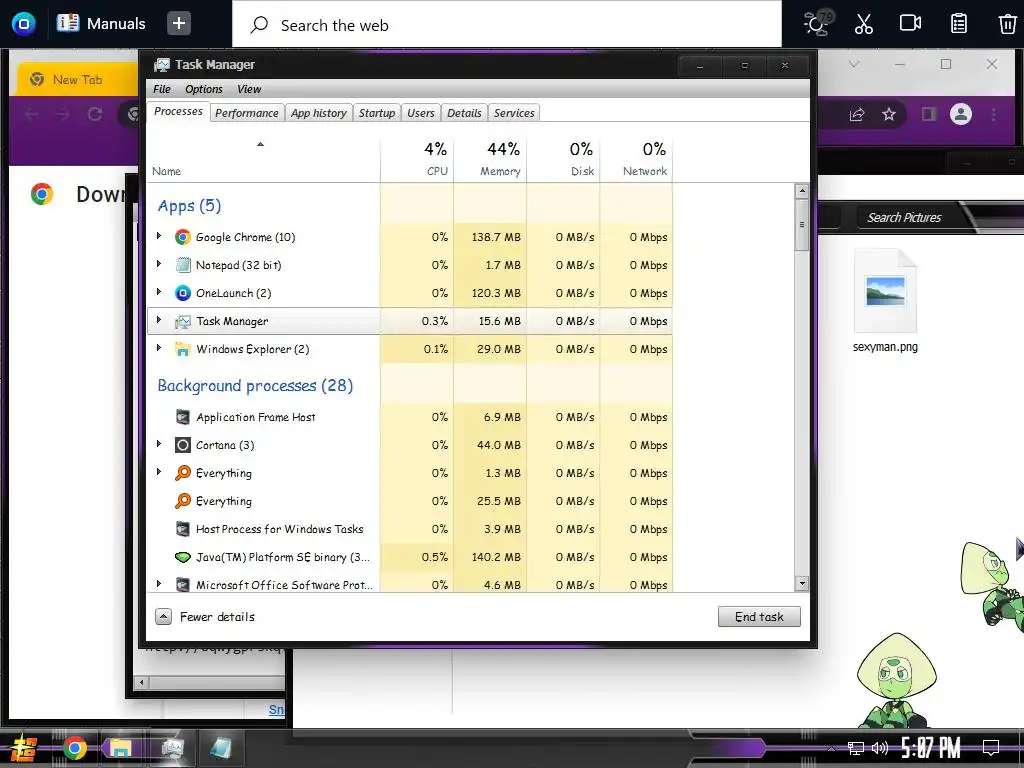Expand the Google Chrome process group
1024x768 pixels.
(159, 236)
